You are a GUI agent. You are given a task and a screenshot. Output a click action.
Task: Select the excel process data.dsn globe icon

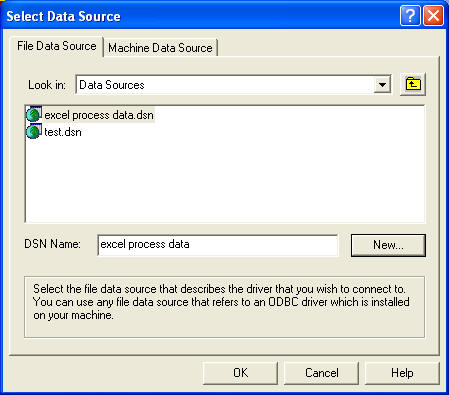click(34, 114)
